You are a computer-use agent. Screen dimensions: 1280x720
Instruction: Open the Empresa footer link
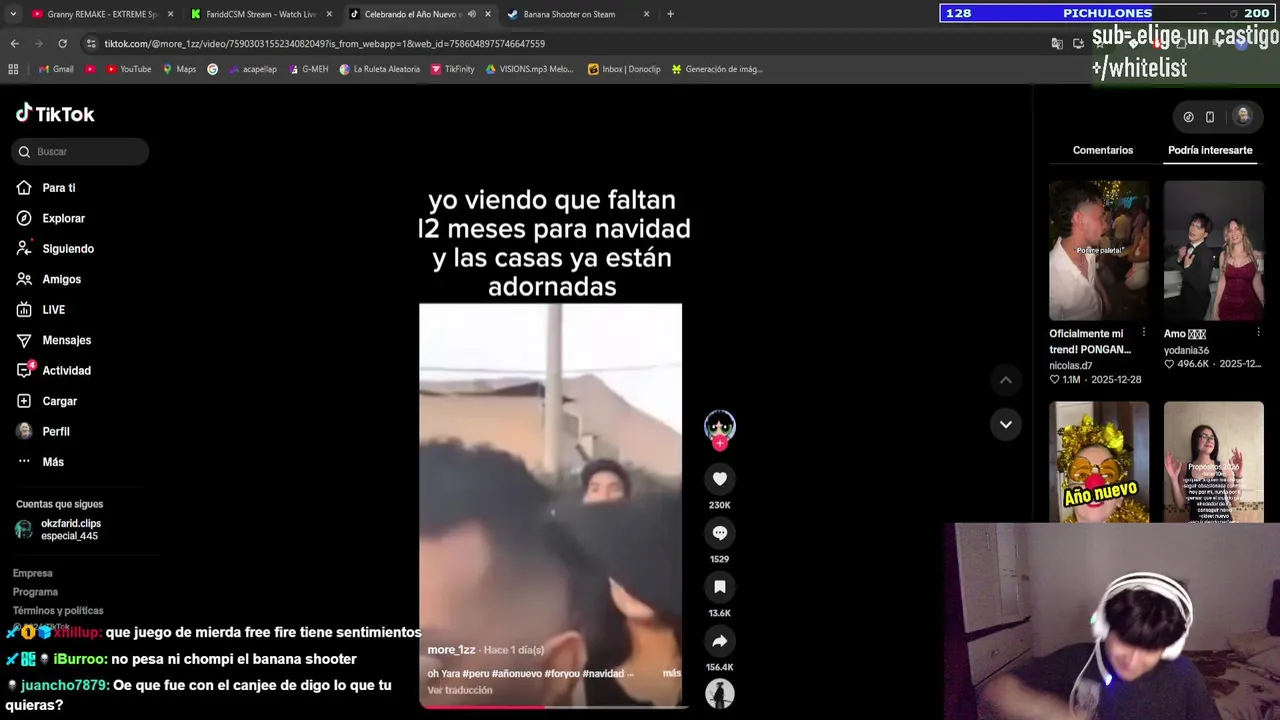32,573
